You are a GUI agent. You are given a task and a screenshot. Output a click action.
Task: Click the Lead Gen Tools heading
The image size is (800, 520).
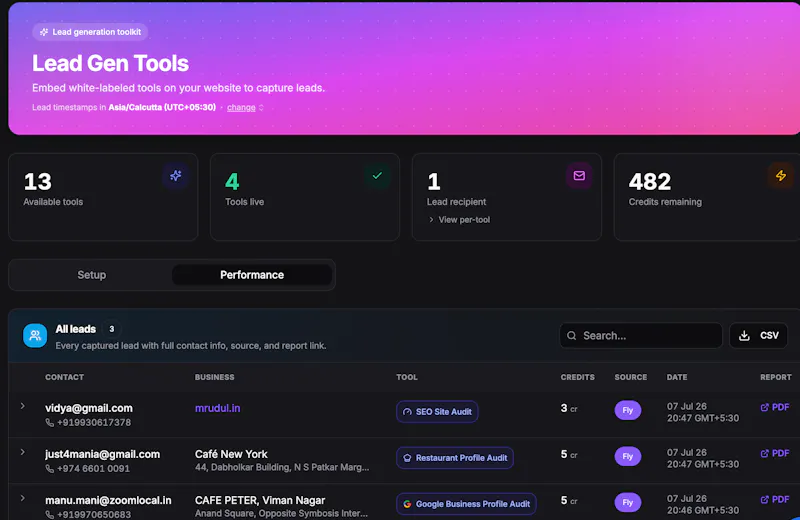click(x=110, y=63)
